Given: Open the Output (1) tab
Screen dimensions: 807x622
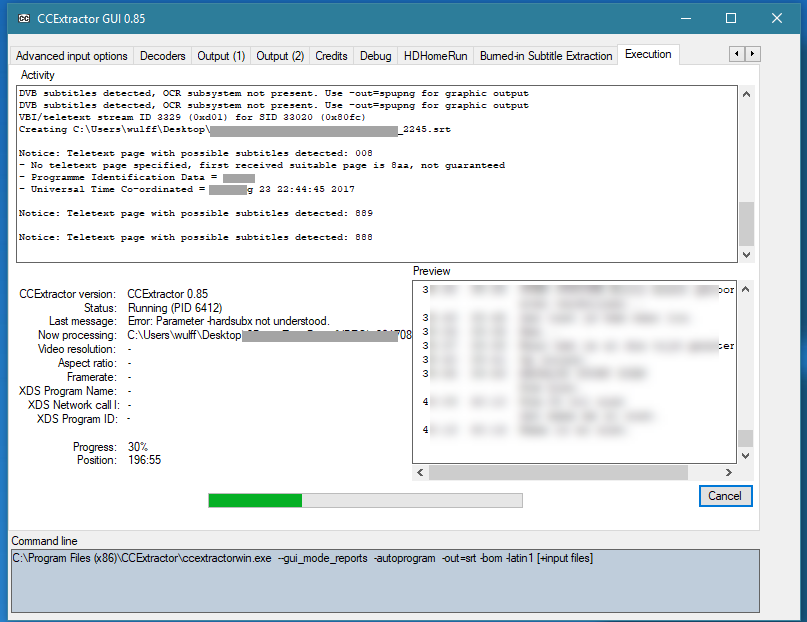Looking at the screenshot, I should point(221,56).
